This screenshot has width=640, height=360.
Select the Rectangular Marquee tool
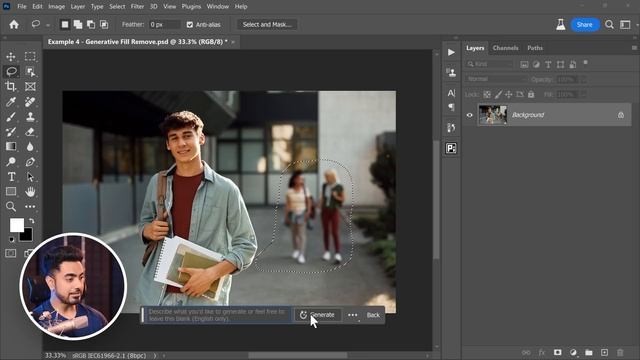pyautogui.click(x=30, y=56)
